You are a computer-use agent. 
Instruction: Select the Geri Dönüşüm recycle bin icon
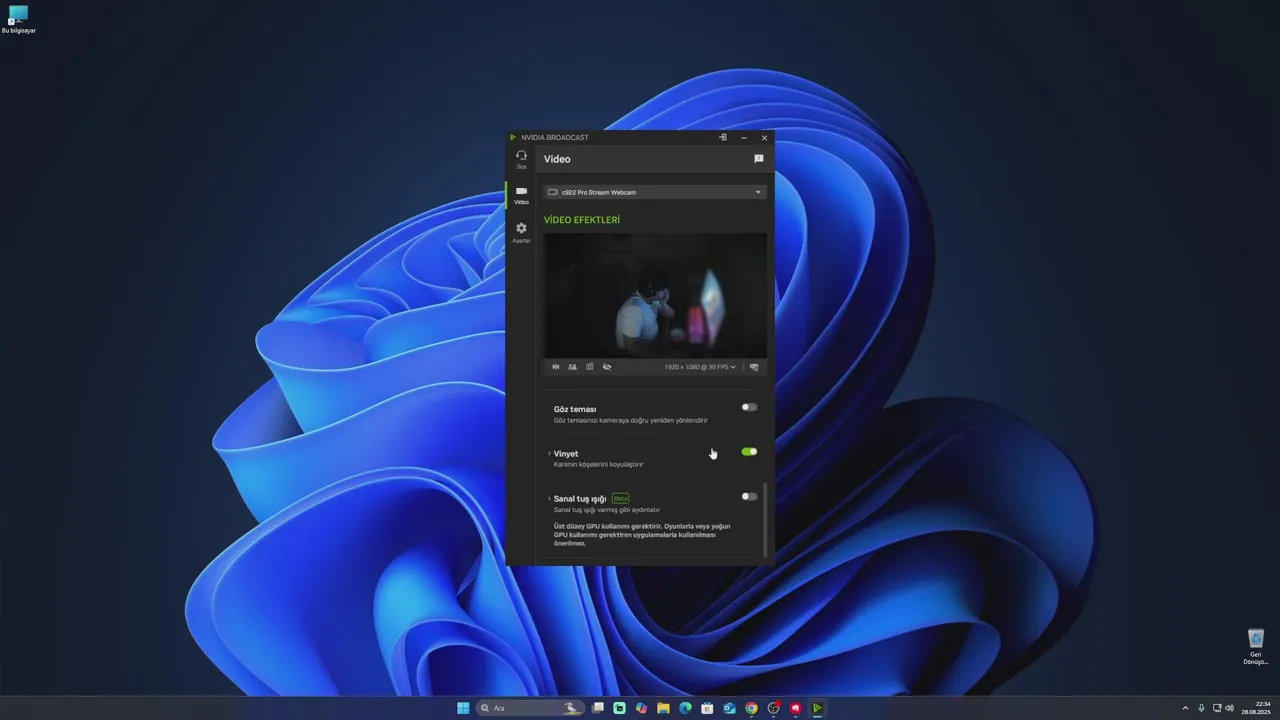pos(1256,646)
